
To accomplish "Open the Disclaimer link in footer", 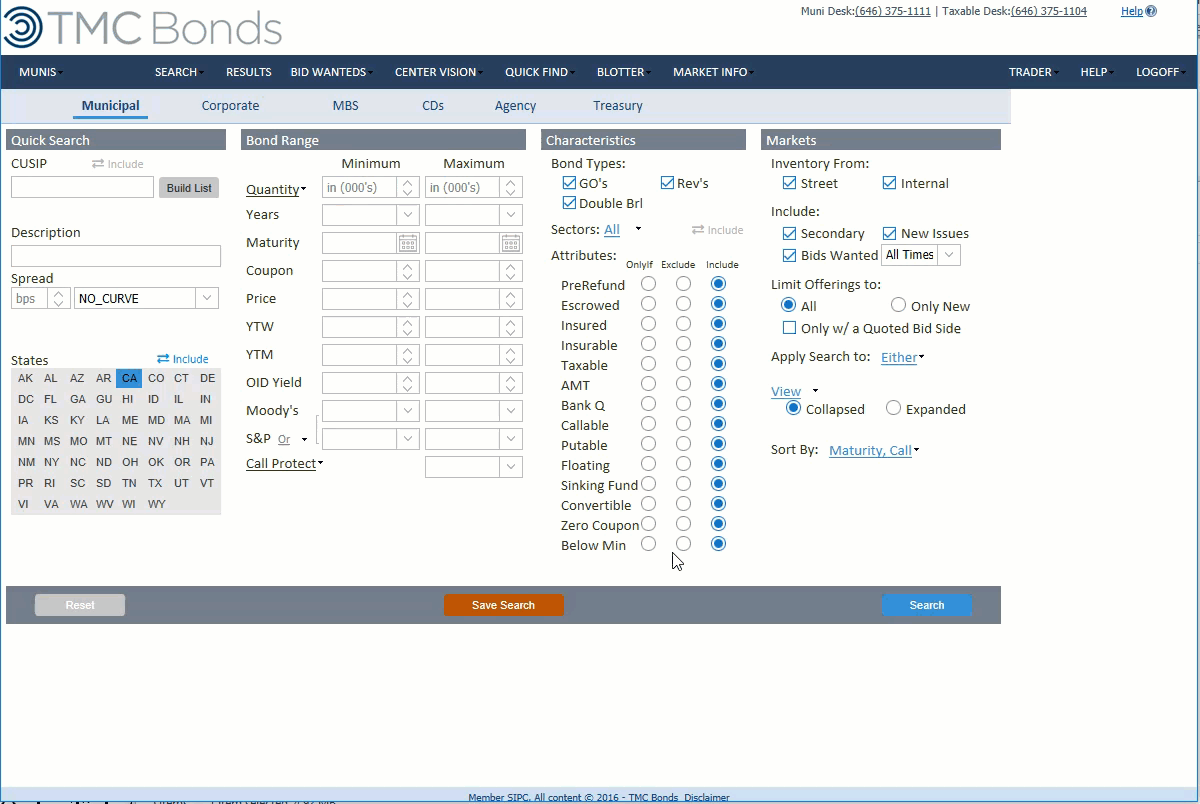I will point(707,798).
